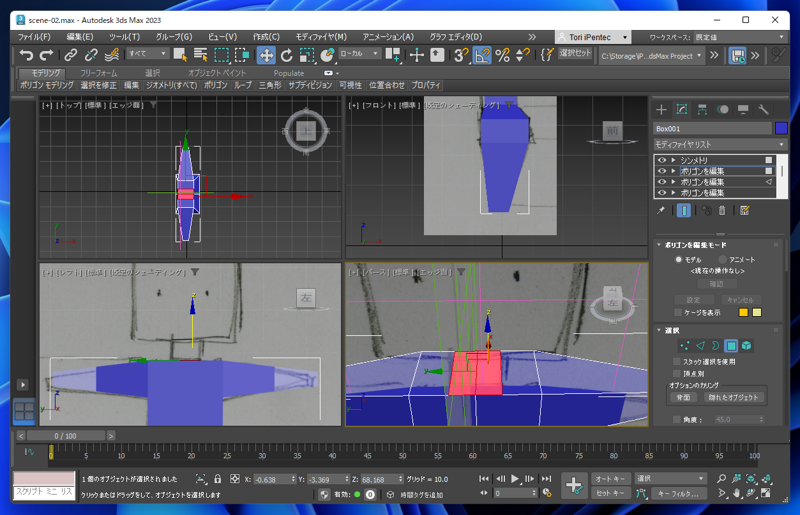Enable the スタック選択を使用 checkbox

coord(677,361)
